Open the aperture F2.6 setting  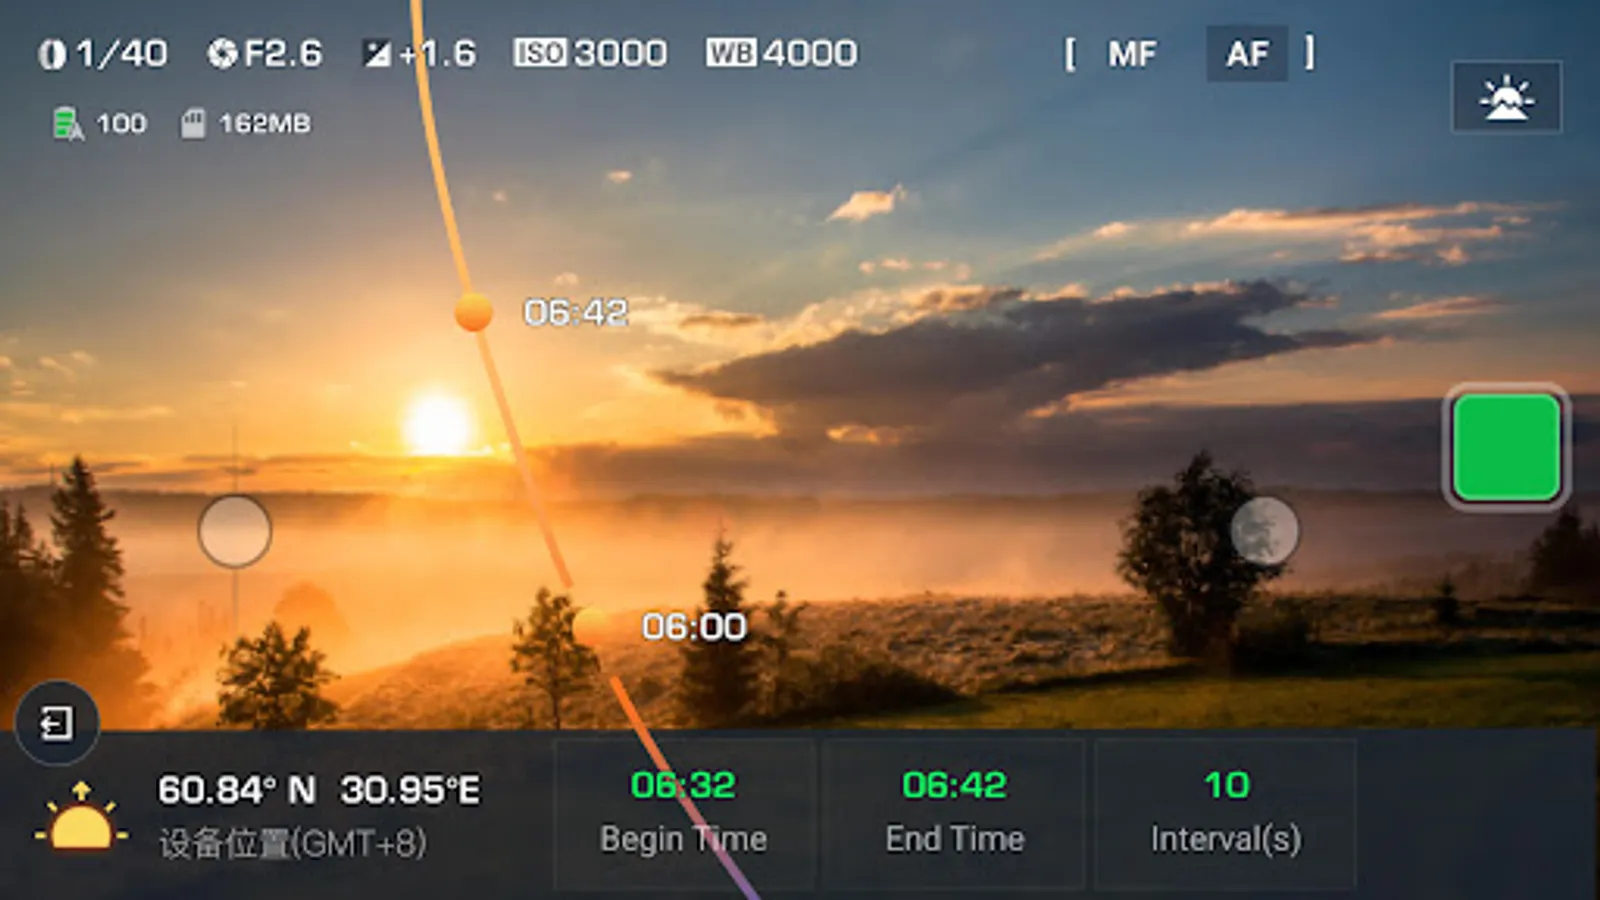(265, 53)
